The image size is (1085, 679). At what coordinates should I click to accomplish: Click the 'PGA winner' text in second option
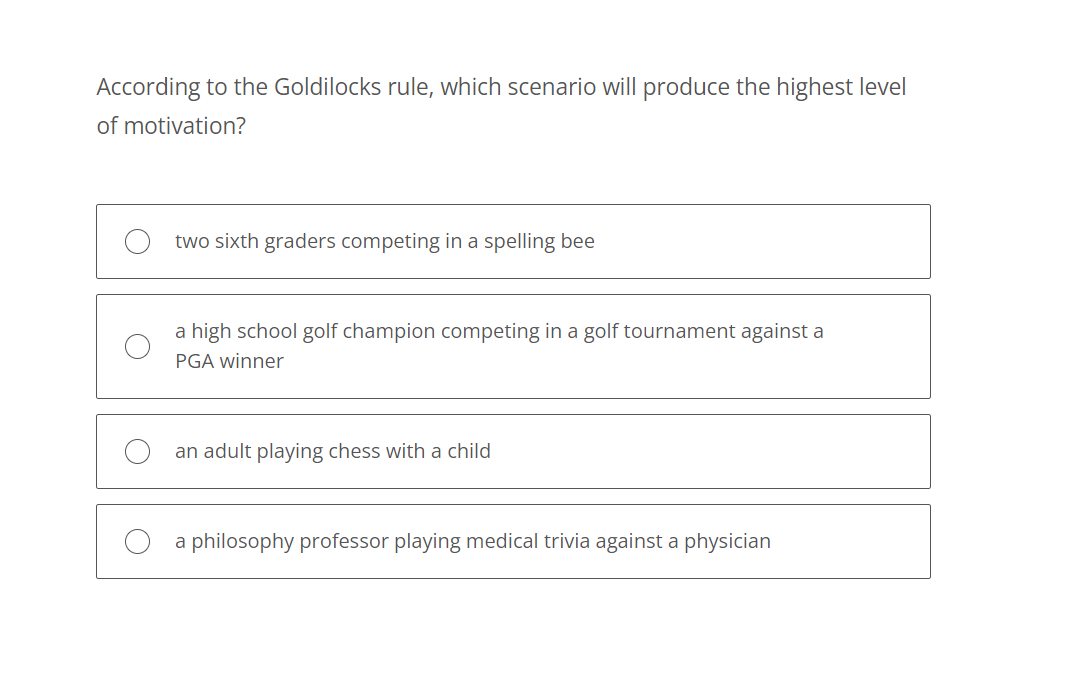click(x=229, y=361)
